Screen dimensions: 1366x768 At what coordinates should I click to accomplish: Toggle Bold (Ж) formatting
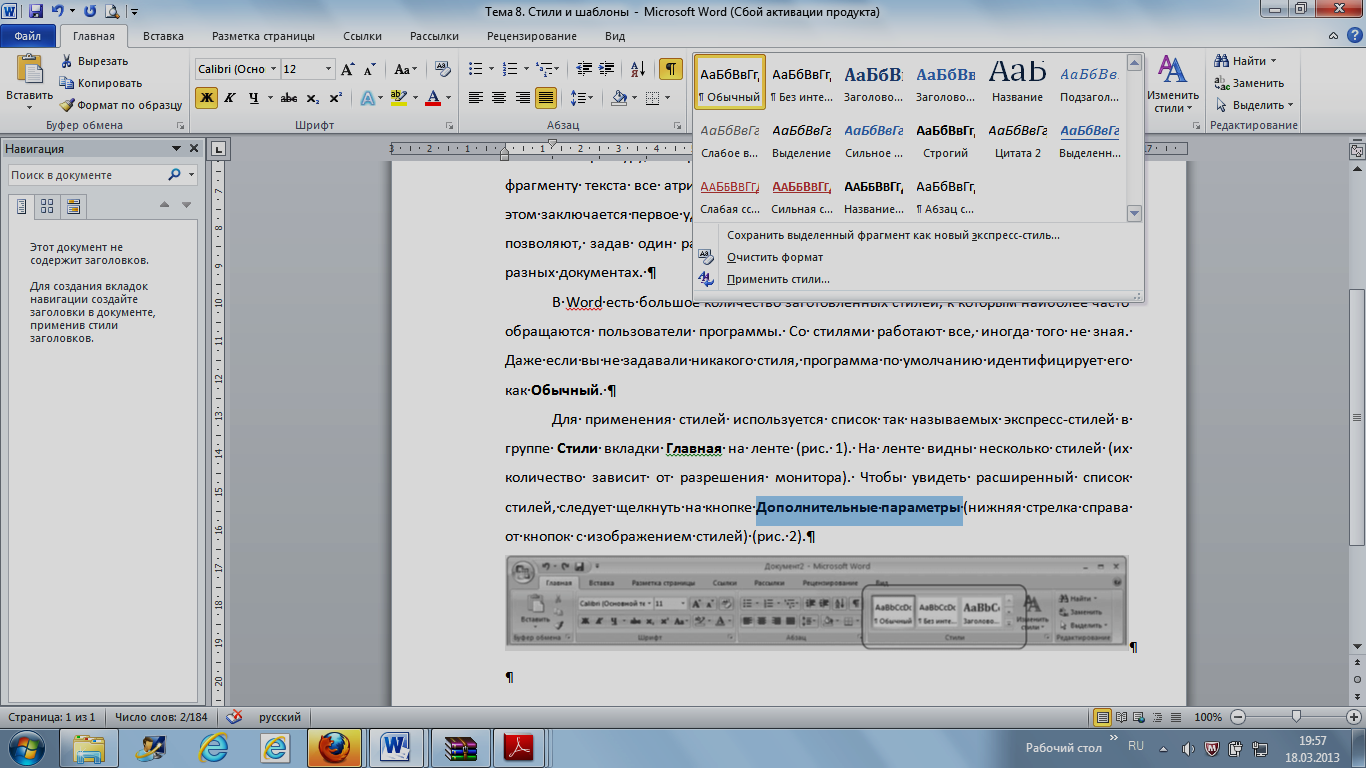(x=206, y=98)
